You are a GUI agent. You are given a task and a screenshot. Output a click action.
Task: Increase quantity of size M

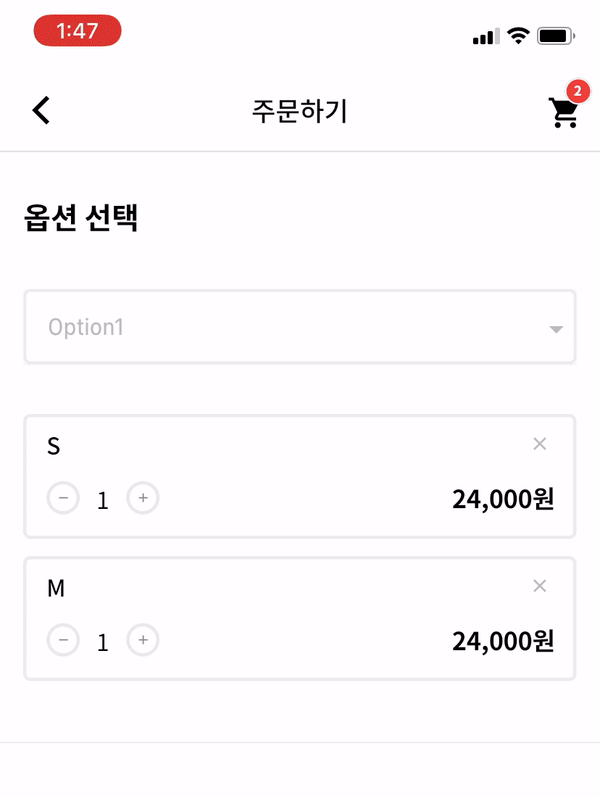[x=143, y=640]
